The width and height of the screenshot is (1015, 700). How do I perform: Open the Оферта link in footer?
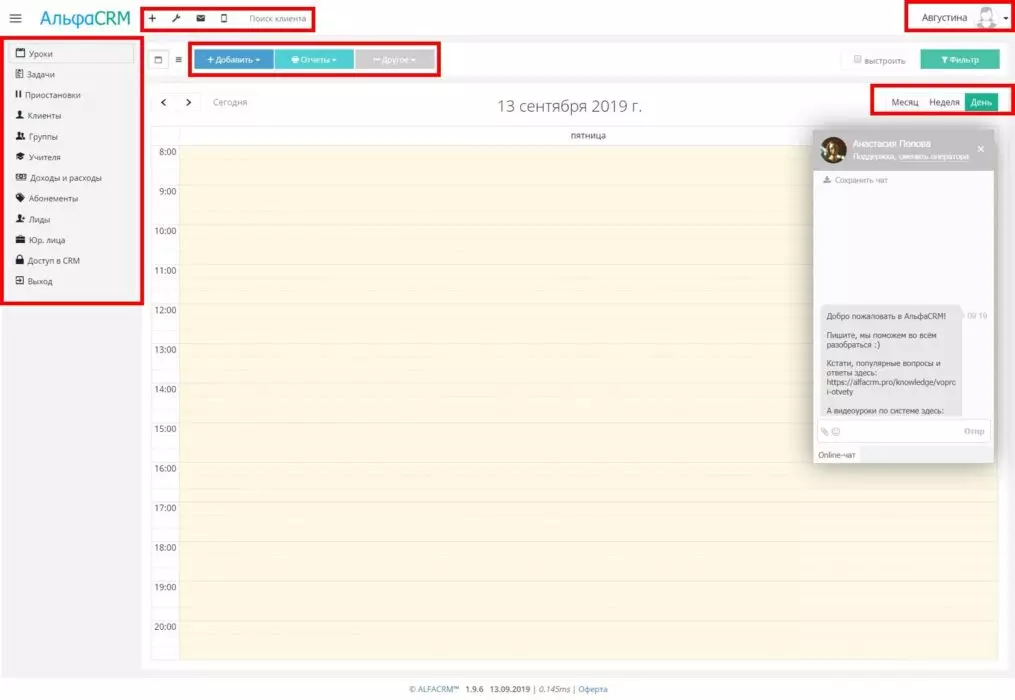click(593, 689)
